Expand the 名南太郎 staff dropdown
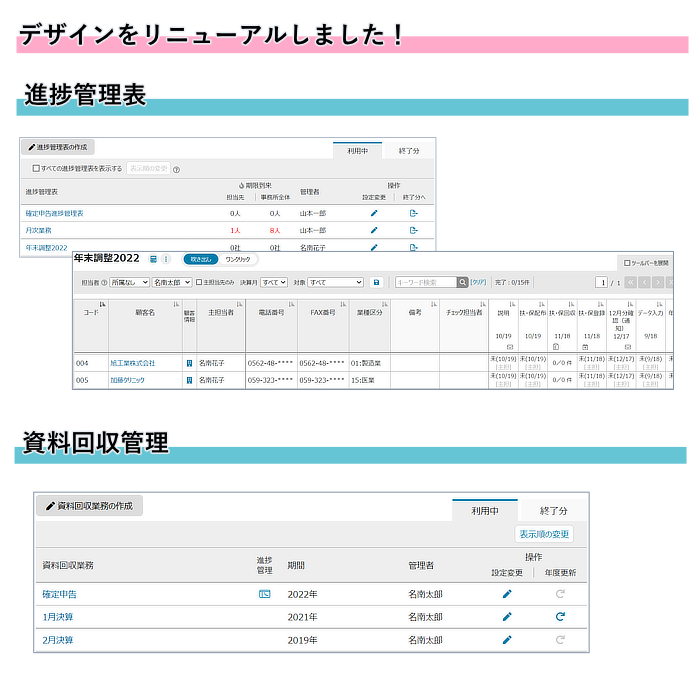700x700 pixels. [171, 283]
